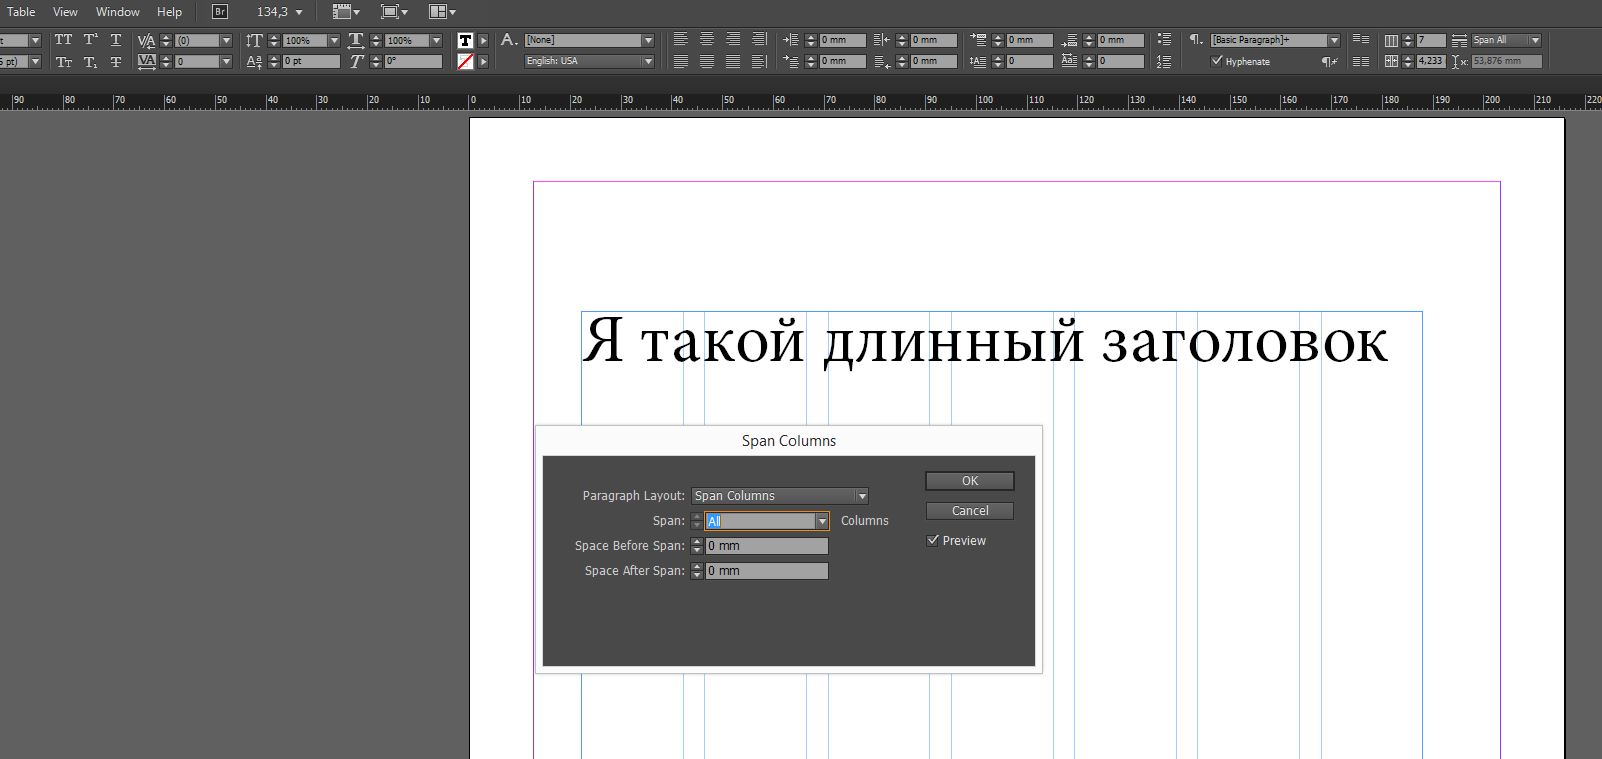Open the Table menu
The width and height of the screenshot is (1602, 759).
point(21,12)
